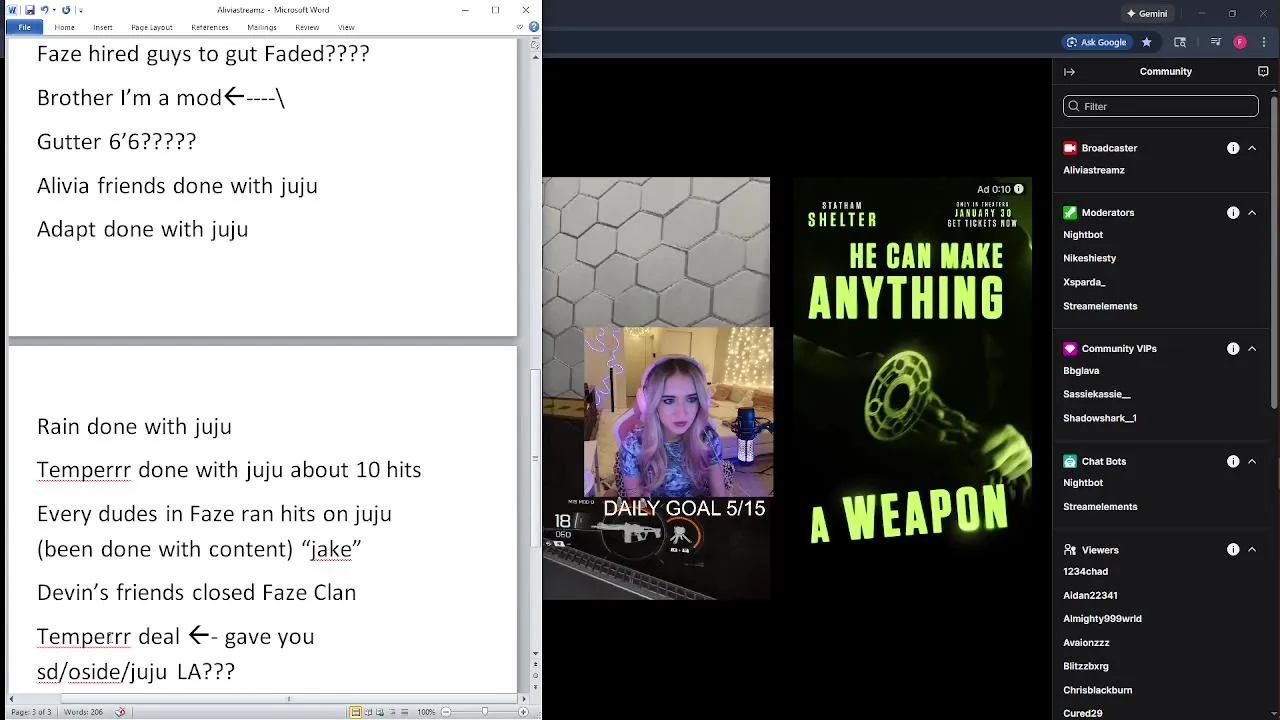This screenshot has height=720, width=1280.
Task: Click the Words: 206 count in status bar
Action: (x=83, y=712)
